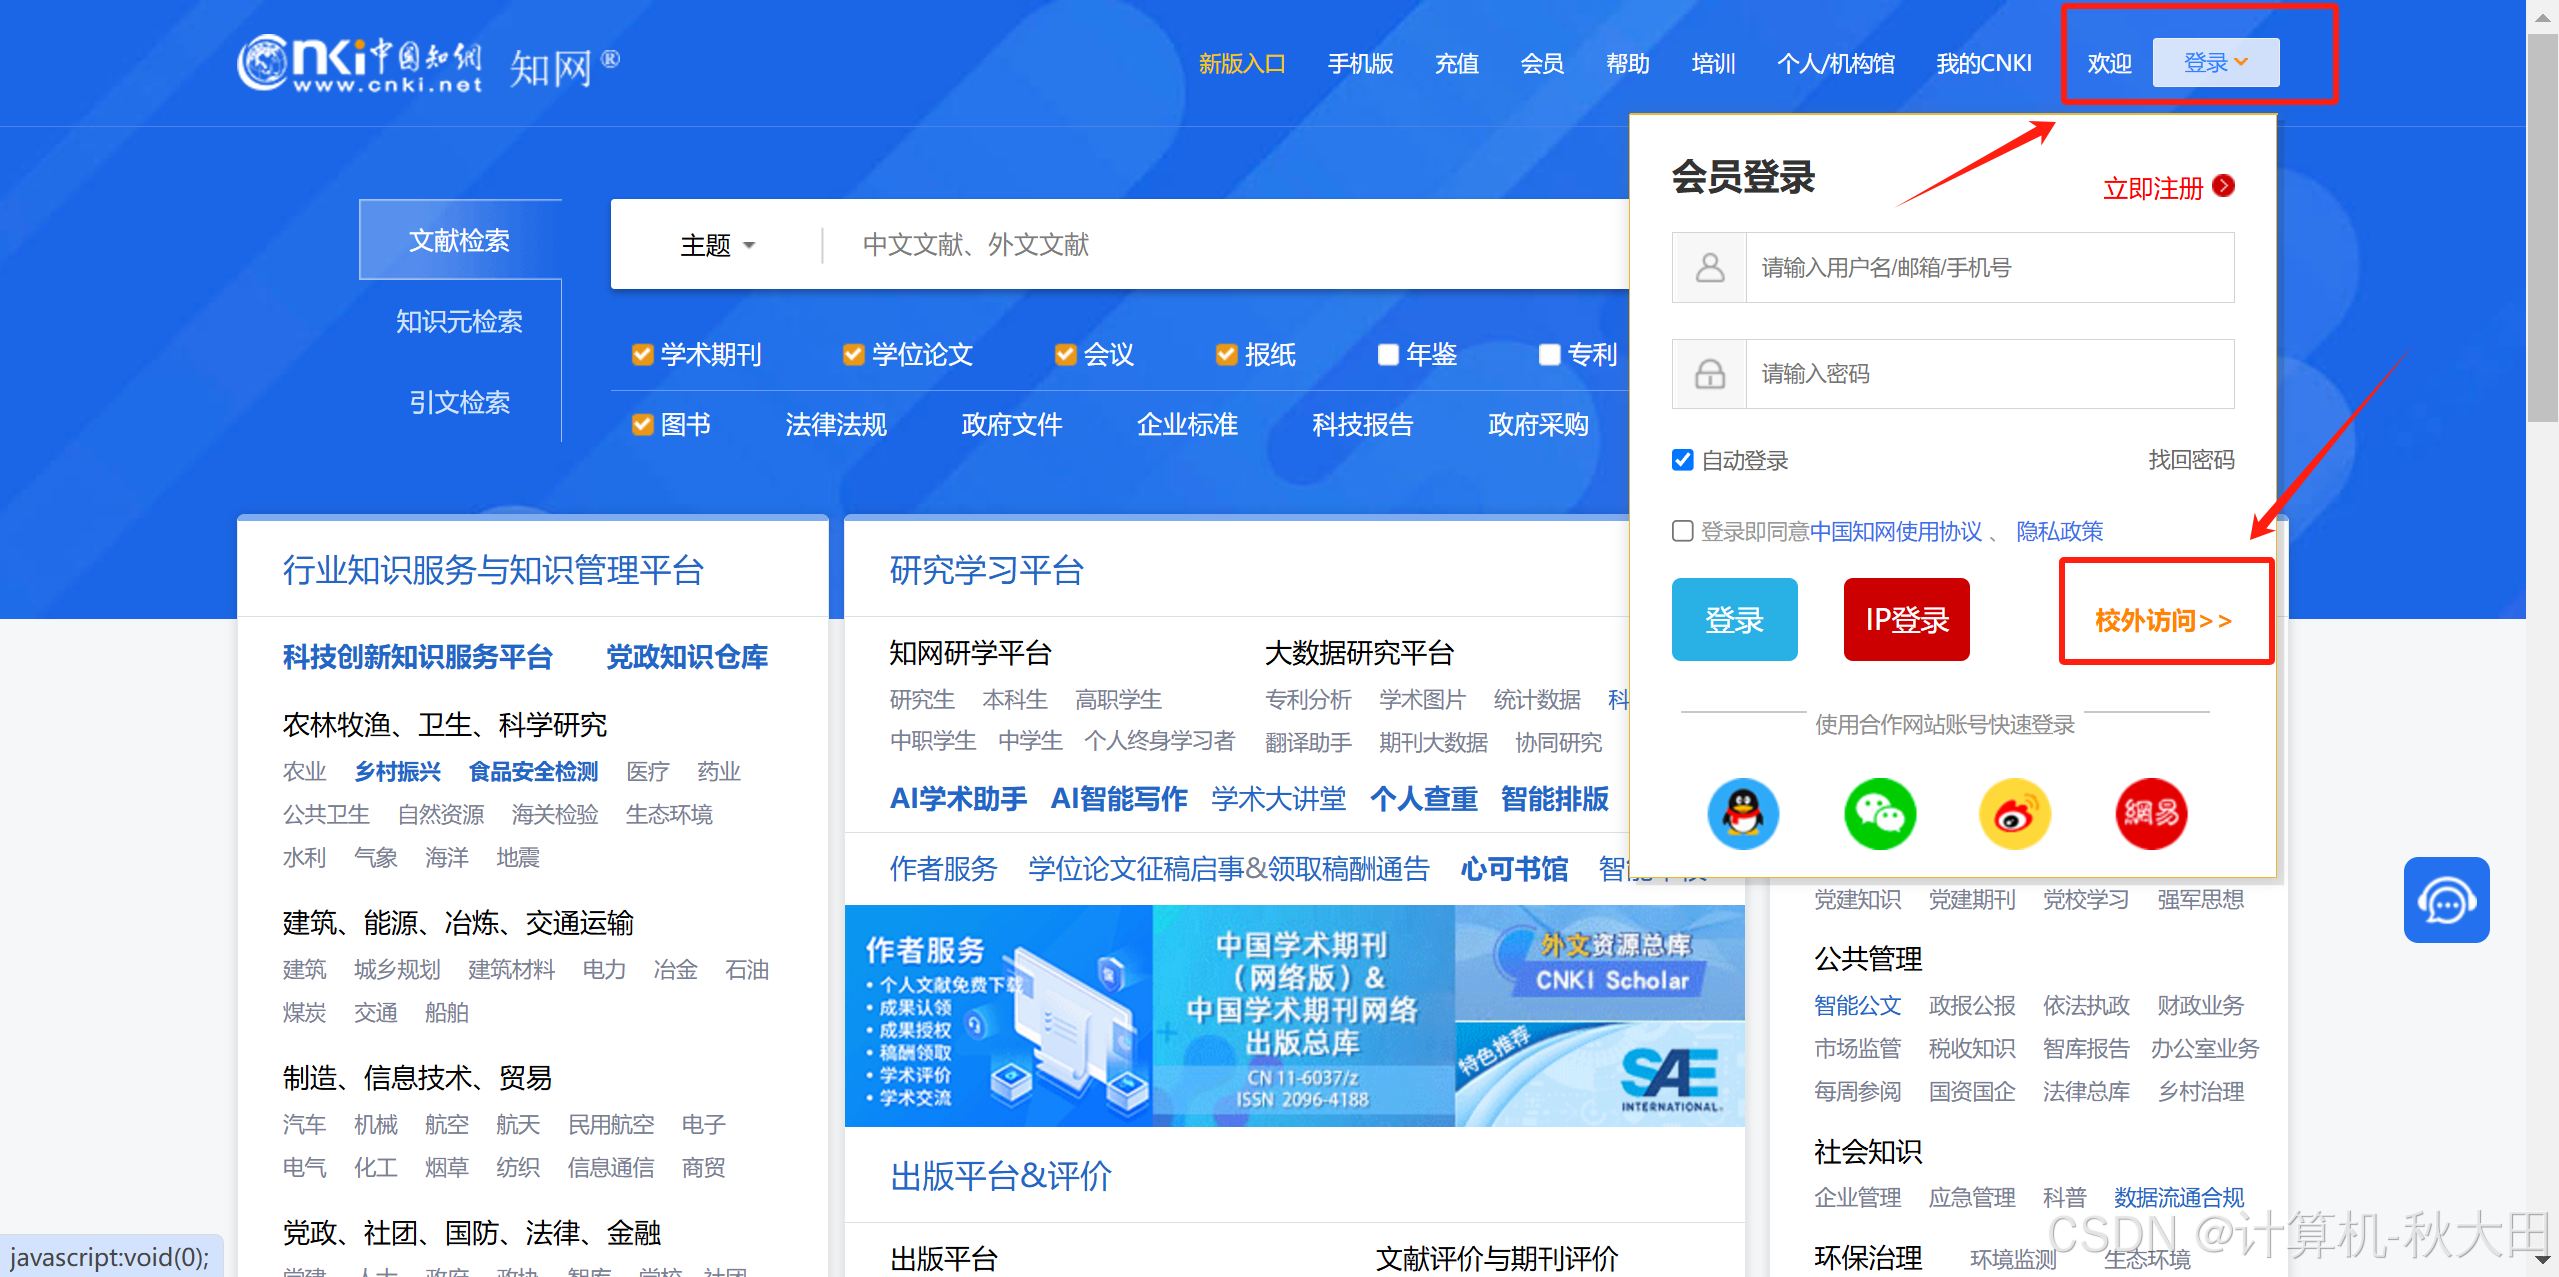Uncheck the 自动登录 checkbox
Viewport: 2559px width, 1277px height.
click(1683, 460)
